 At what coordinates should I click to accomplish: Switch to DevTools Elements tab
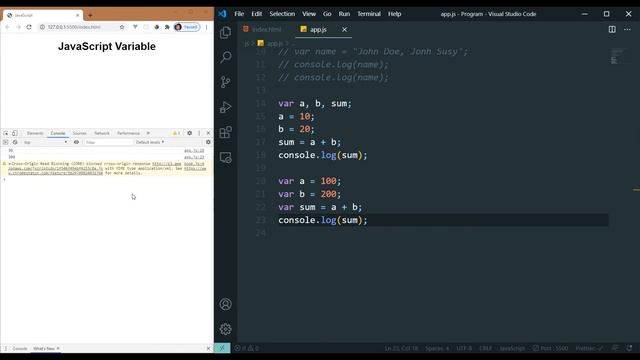(x=35, y=133)
